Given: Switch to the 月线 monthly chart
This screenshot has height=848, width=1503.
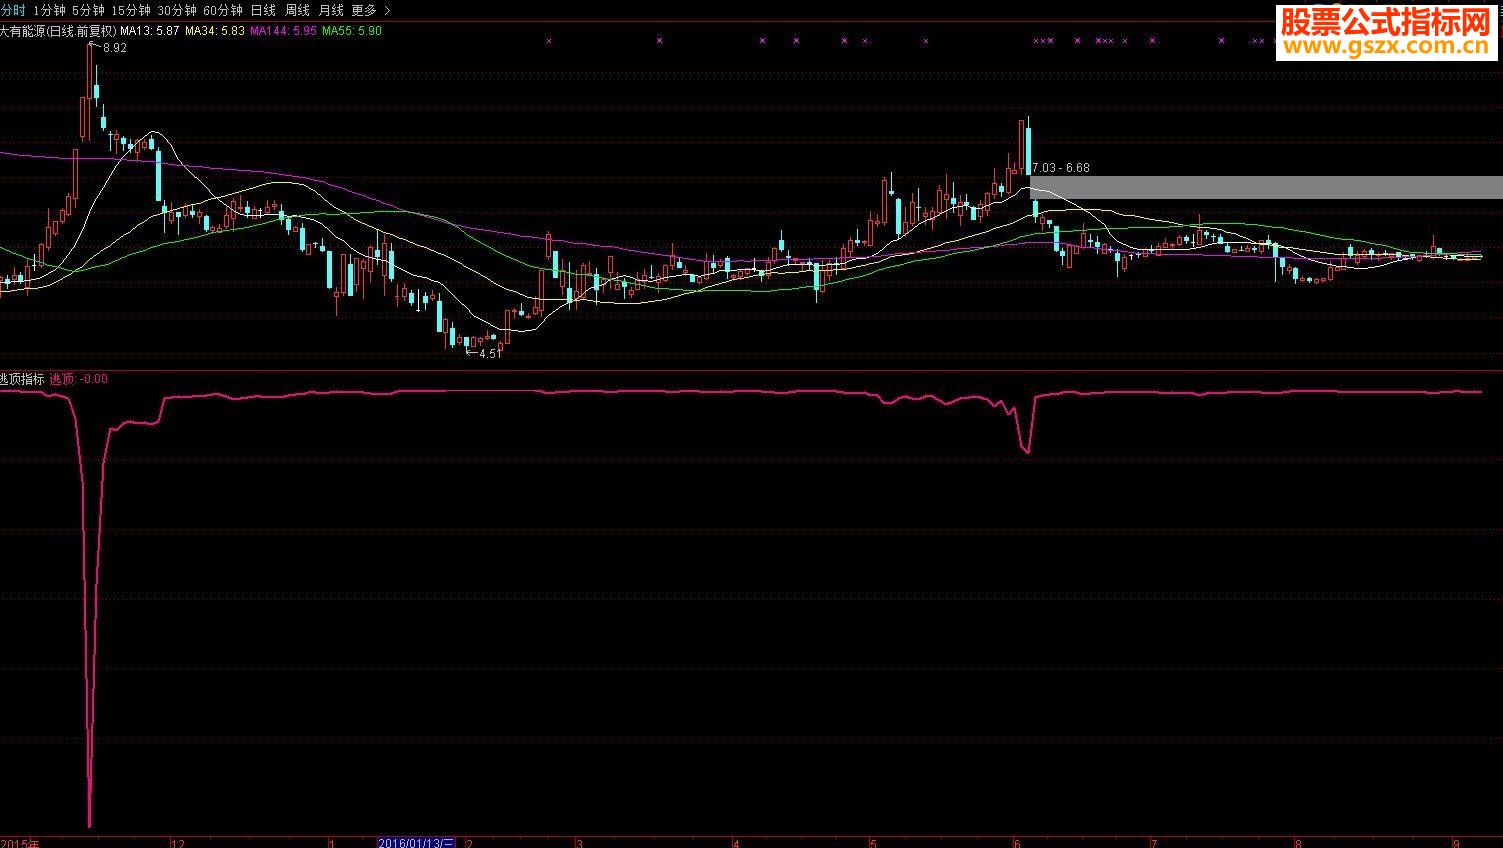Looking at the screenshot, I should (x=330, y=10).
